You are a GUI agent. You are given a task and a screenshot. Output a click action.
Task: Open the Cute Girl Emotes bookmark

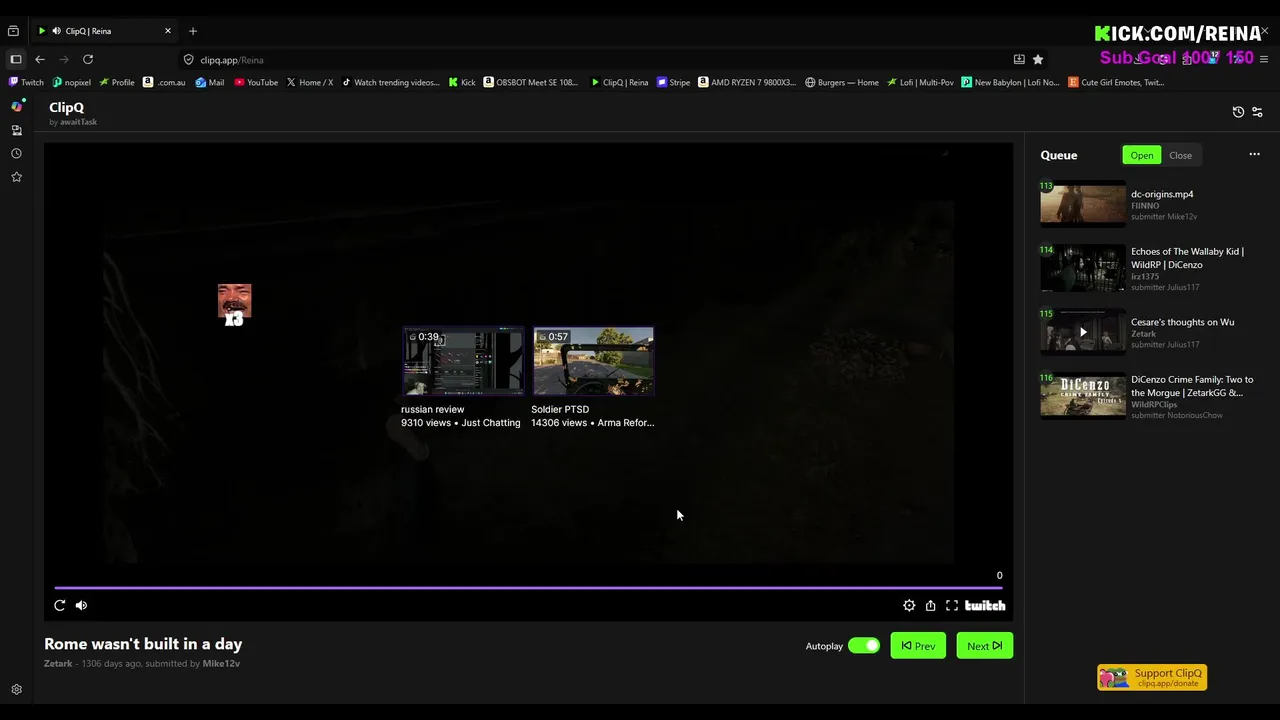click(x=1116, y=82)
